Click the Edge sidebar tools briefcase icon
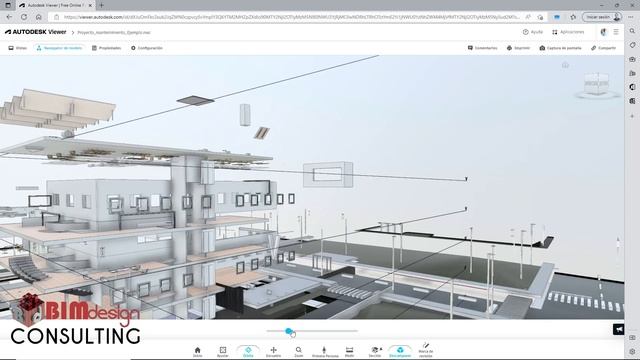The image size is (640, 360). click(x=632, y=59)
